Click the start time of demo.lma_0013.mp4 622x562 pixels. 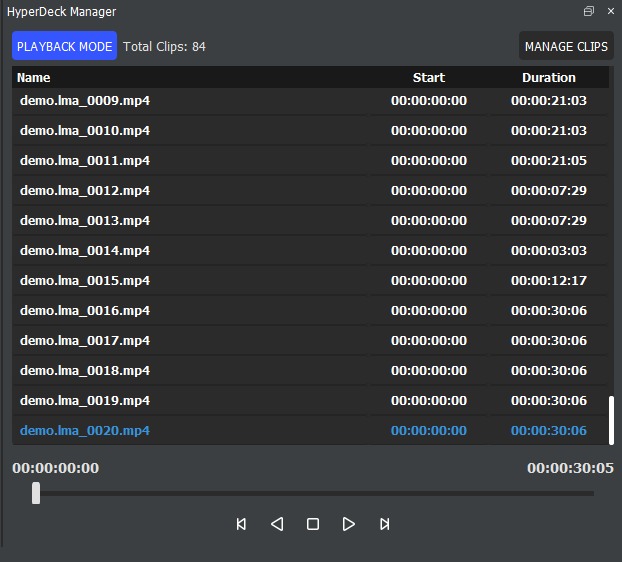click(x=429, y=221)
